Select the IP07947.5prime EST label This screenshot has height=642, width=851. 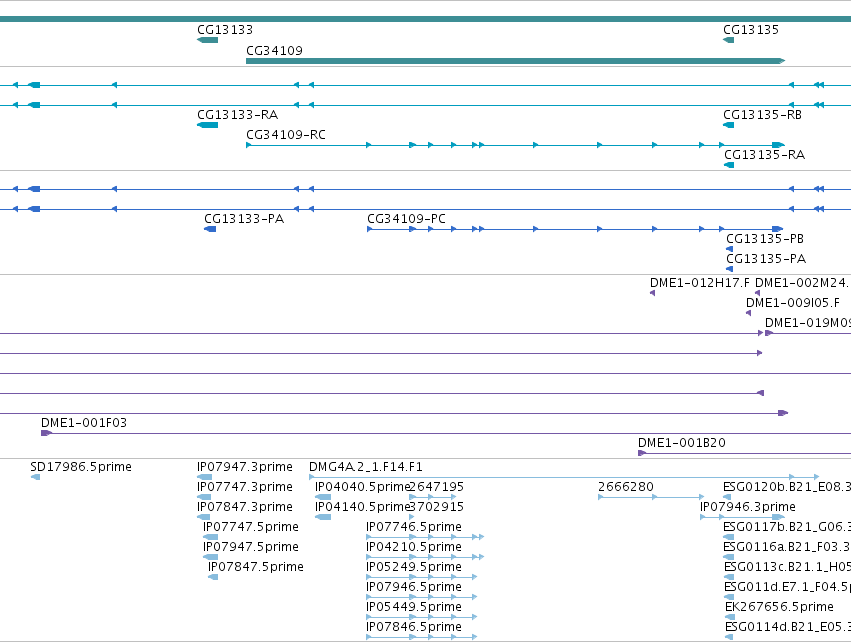point(250,547)
